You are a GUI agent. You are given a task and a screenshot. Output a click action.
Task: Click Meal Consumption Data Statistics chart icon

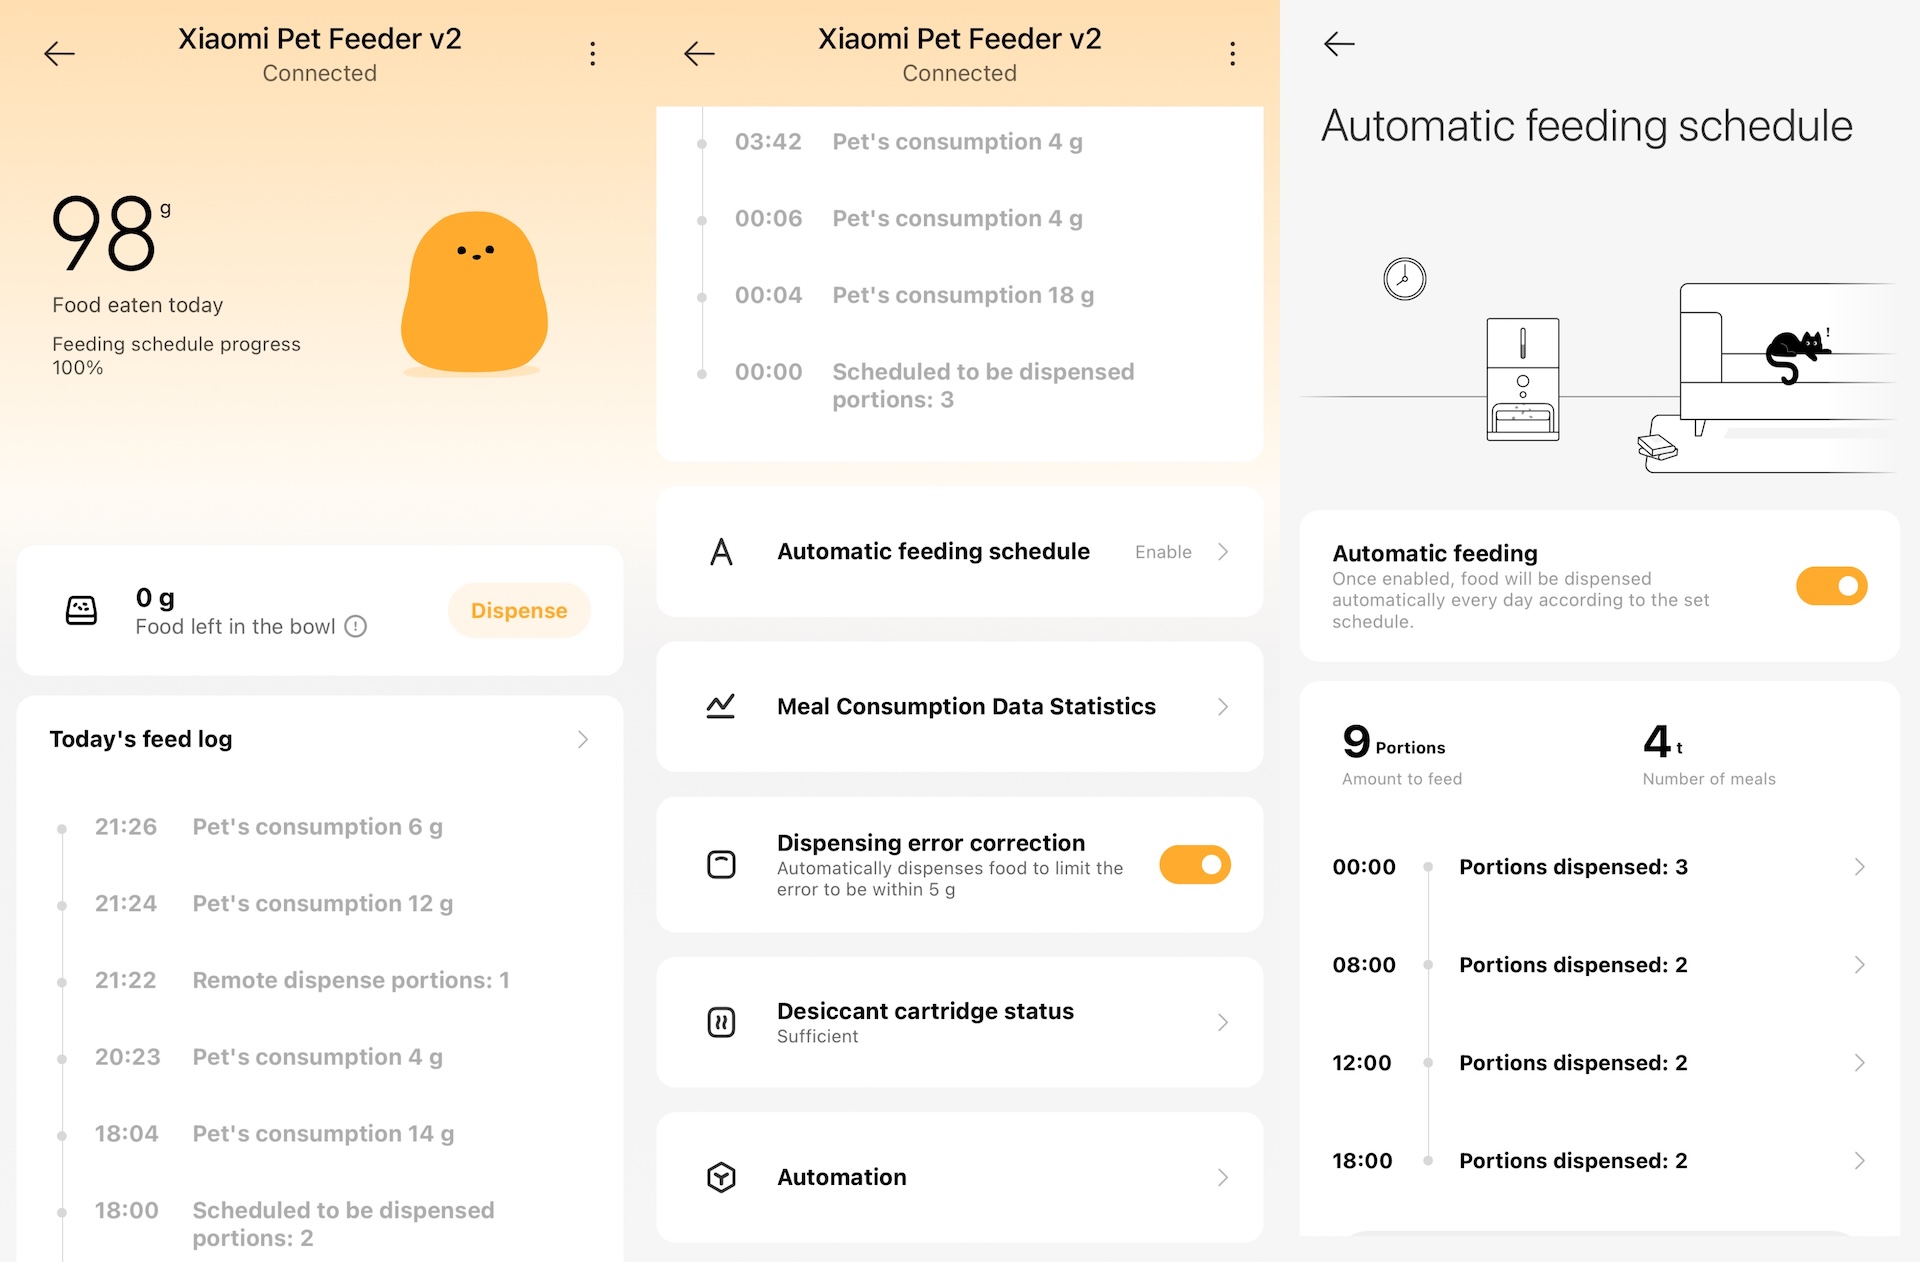tap(721, 707)
